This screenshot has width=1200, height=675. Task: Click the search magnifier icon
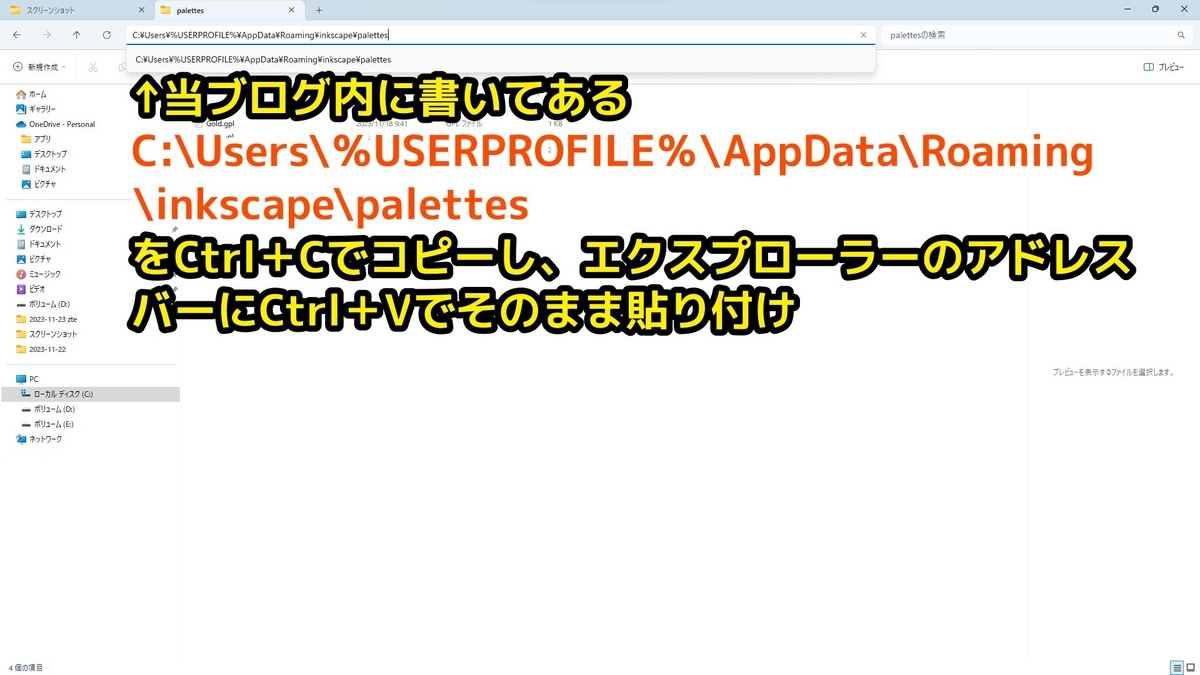tap(1181, 34)
